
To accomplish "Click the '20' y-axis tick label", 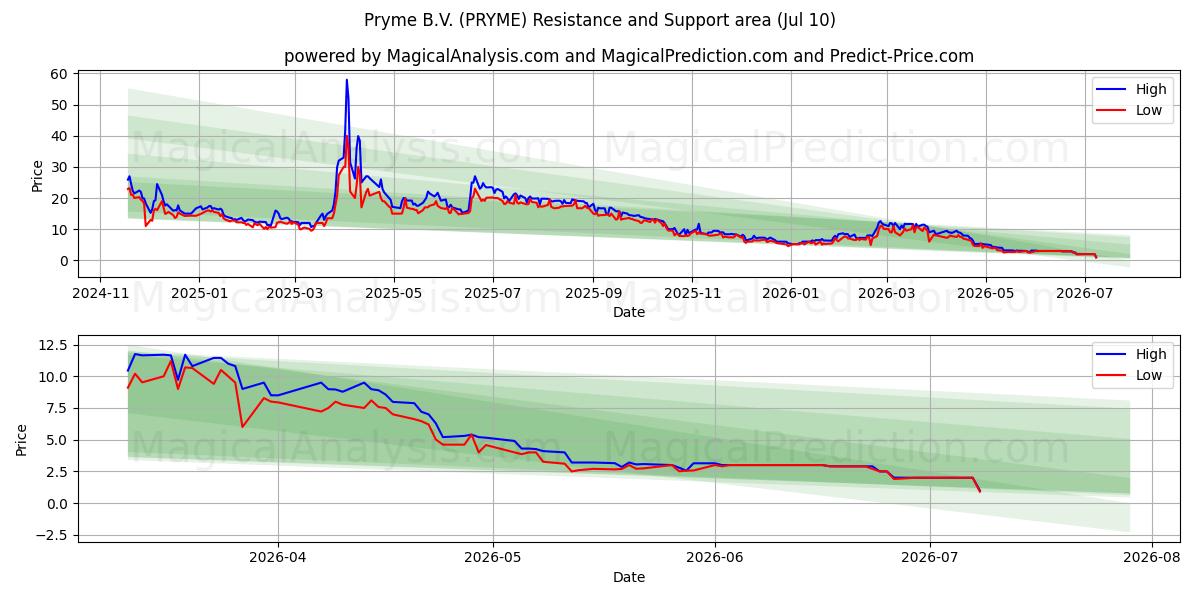I will 59,198.
